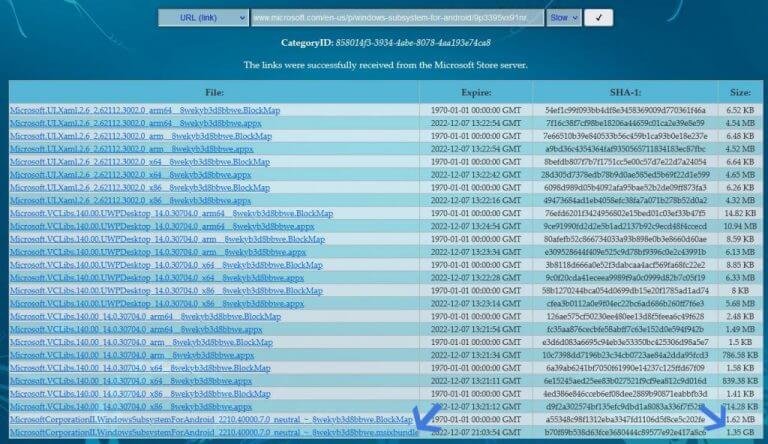Click VCLibs.140.00.UWPDesktop x64 BlockMap link
The height and width of the screenshot is (444, 768).
[166, 265]
